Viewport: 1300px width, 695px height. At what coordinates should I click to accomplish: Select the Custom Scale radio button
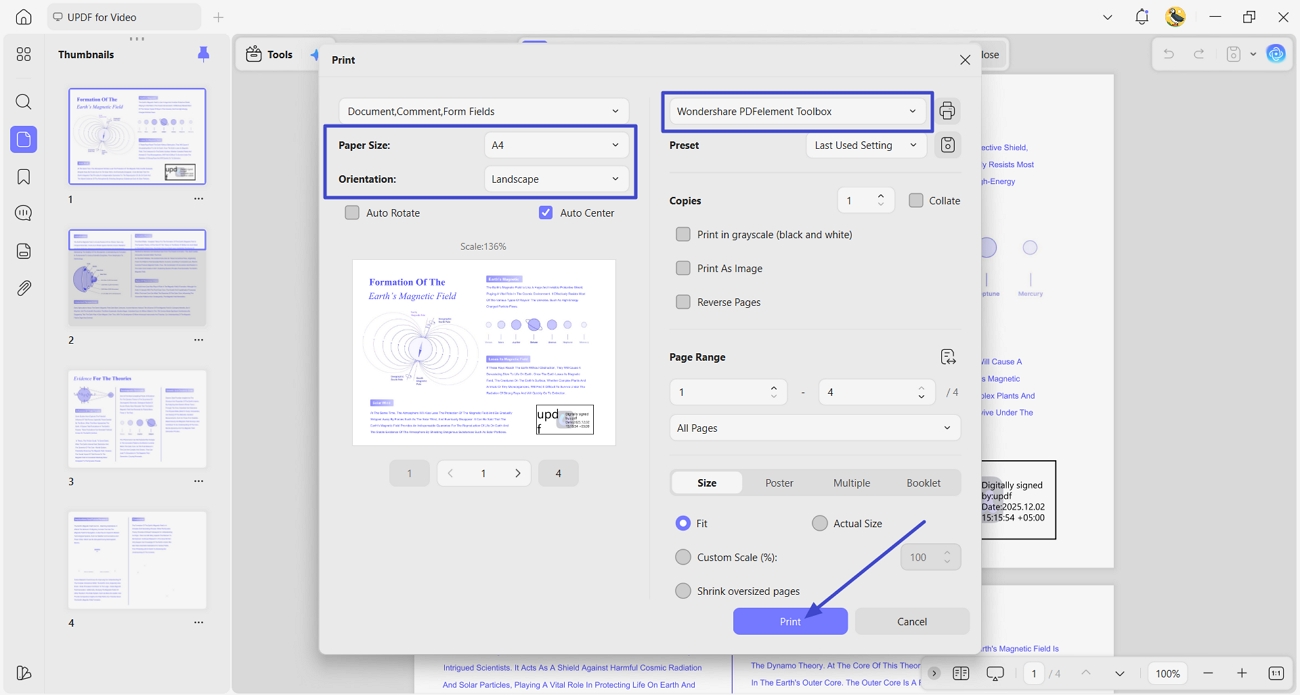683,557
